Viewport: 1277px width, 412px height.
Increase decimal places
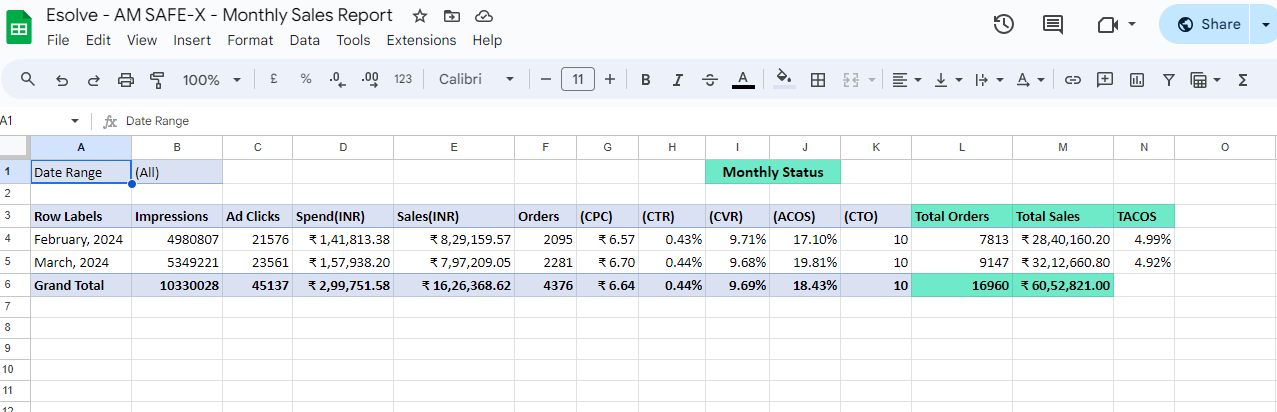click(x=369, y=79)
